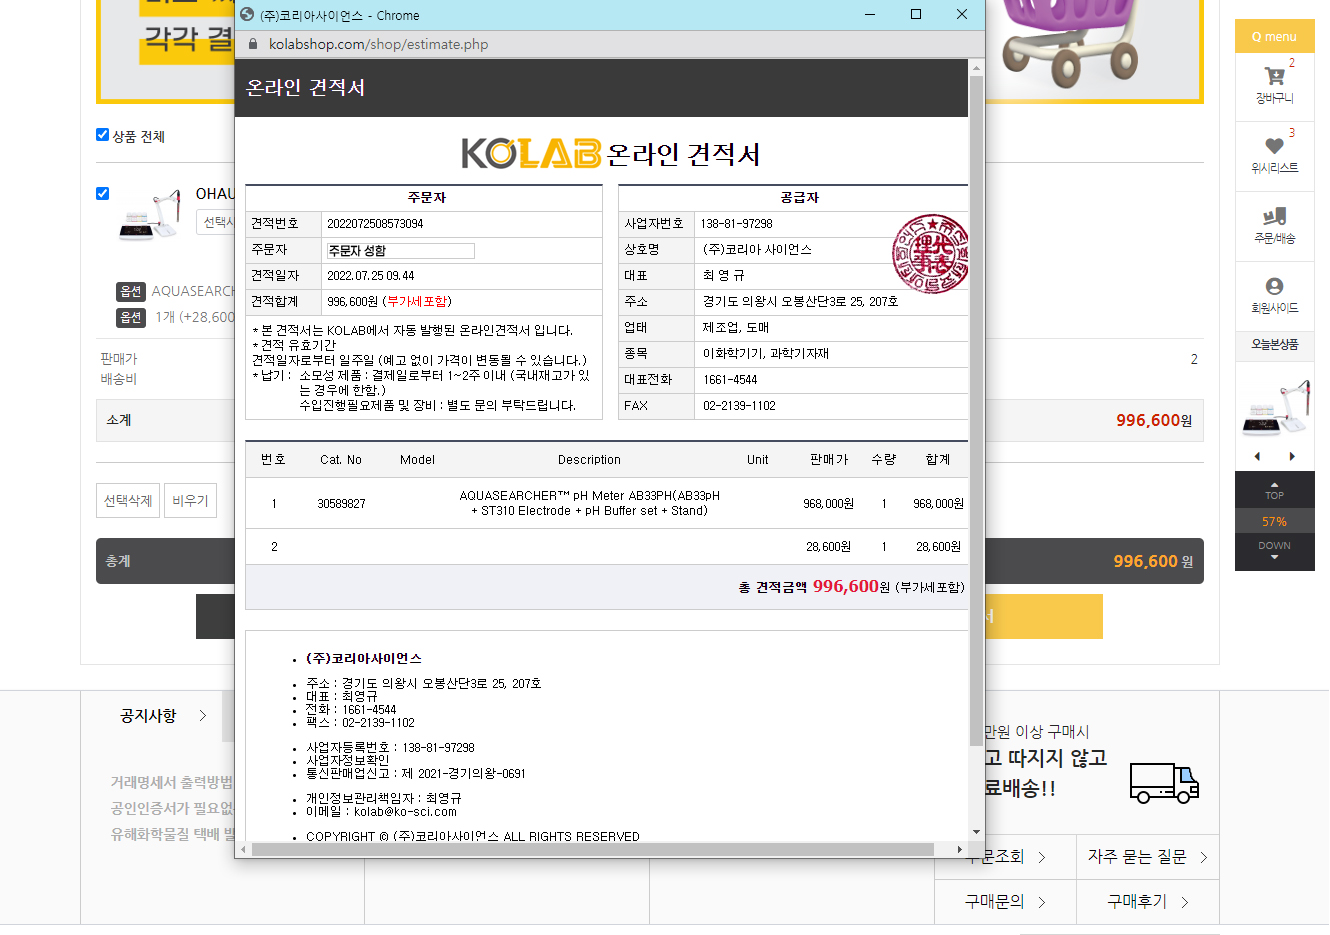Open 구매후기 link
1330x935 pixels.
1147,902
